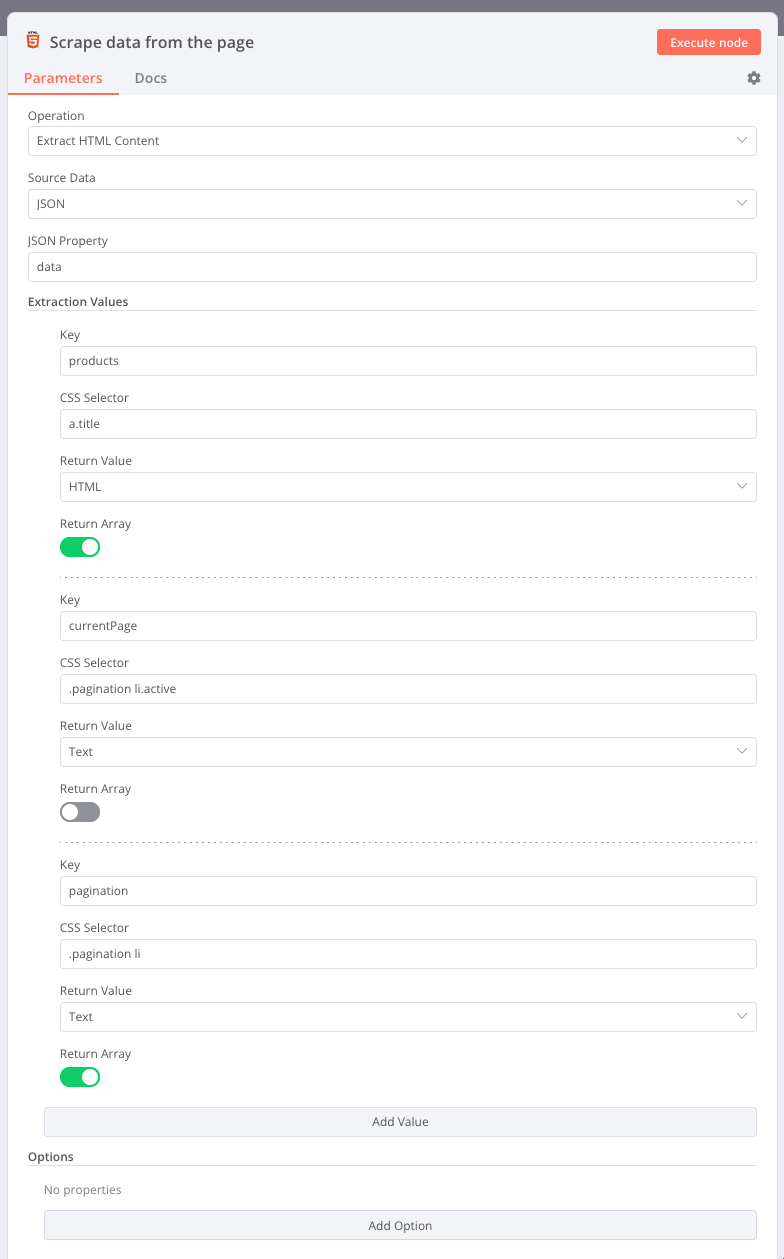784x1259 pixels.
Task: Click the a.title CSS Selector field
Action: tap(407, 424)
